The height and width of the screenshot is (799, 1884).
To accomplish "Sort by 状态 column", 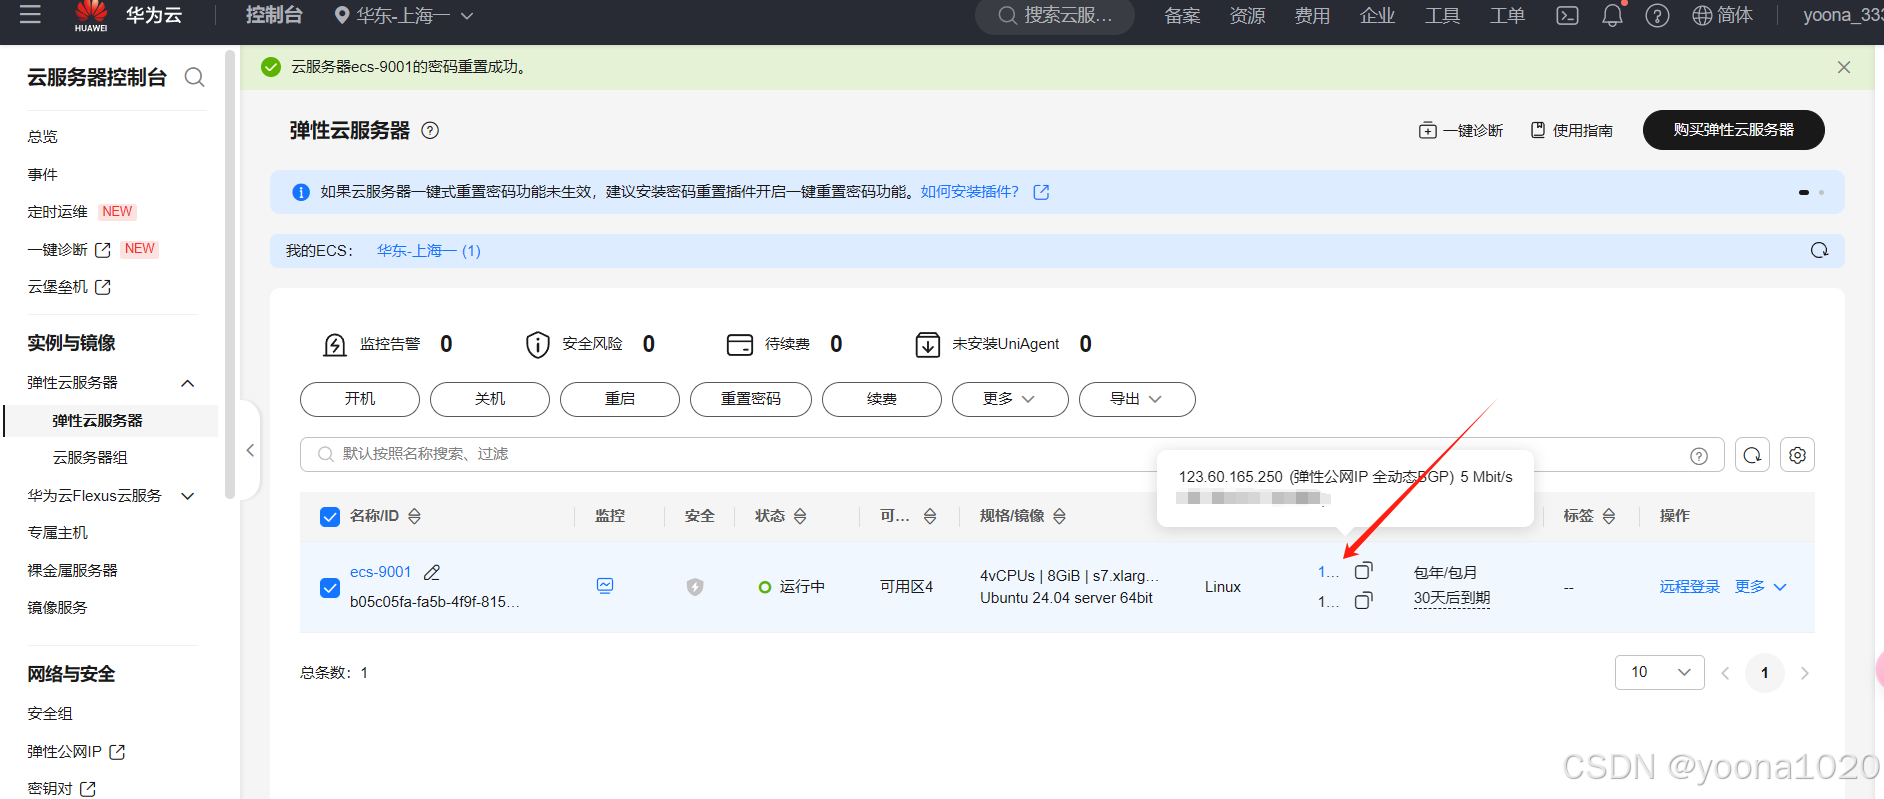I will click(x=800, y=516).
